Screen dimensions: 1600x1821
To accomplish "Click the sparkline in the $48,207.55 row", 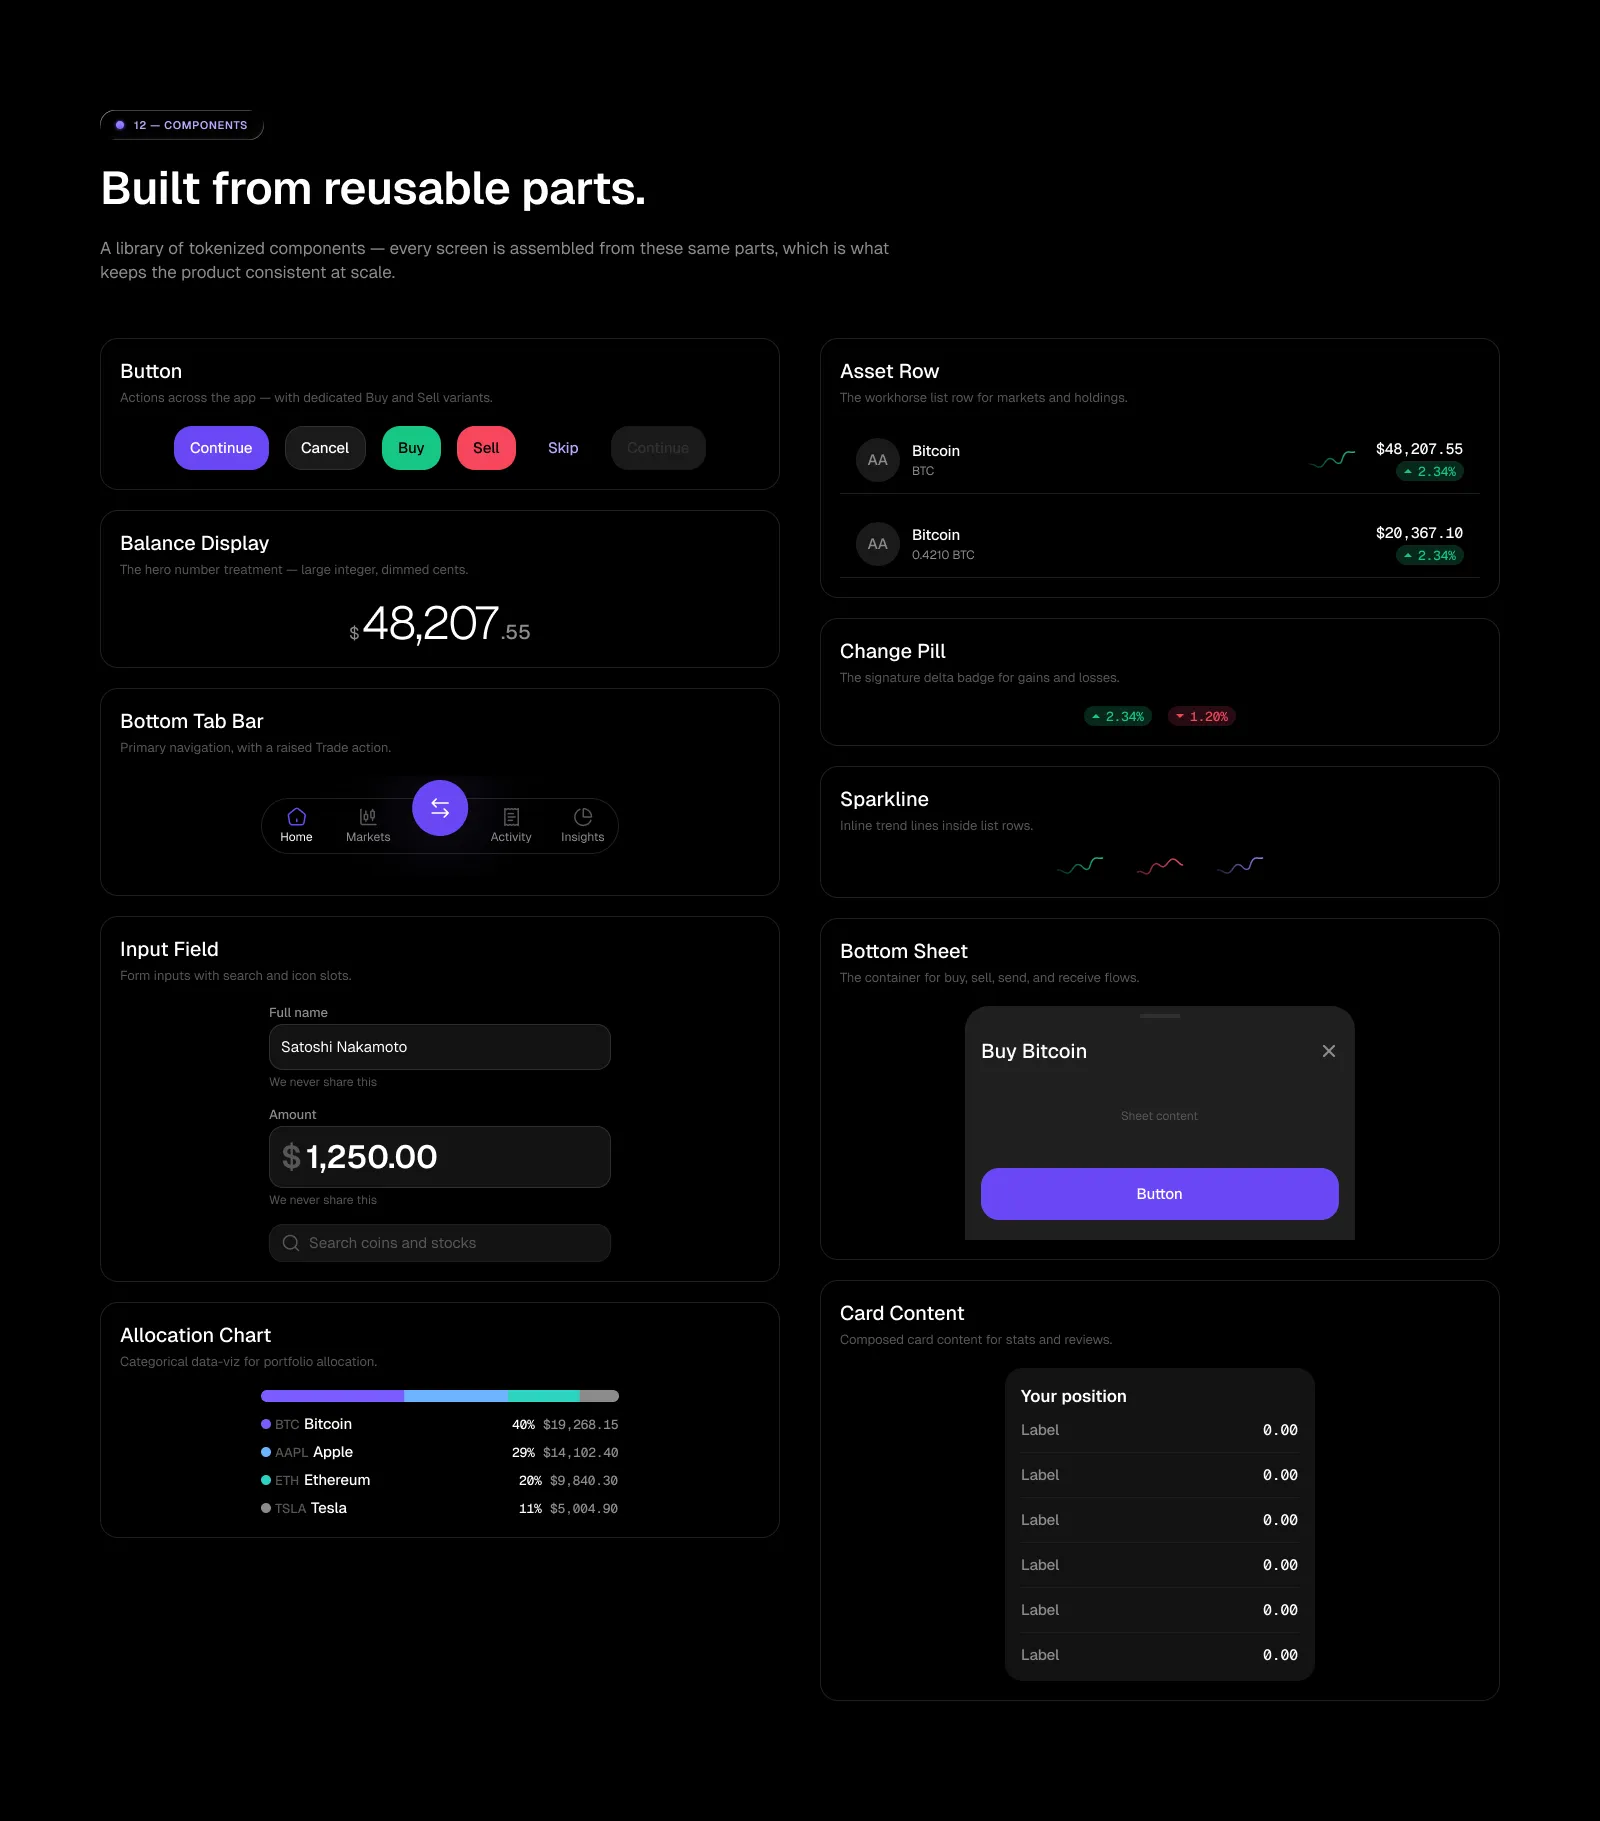I will click(1333, 459).
